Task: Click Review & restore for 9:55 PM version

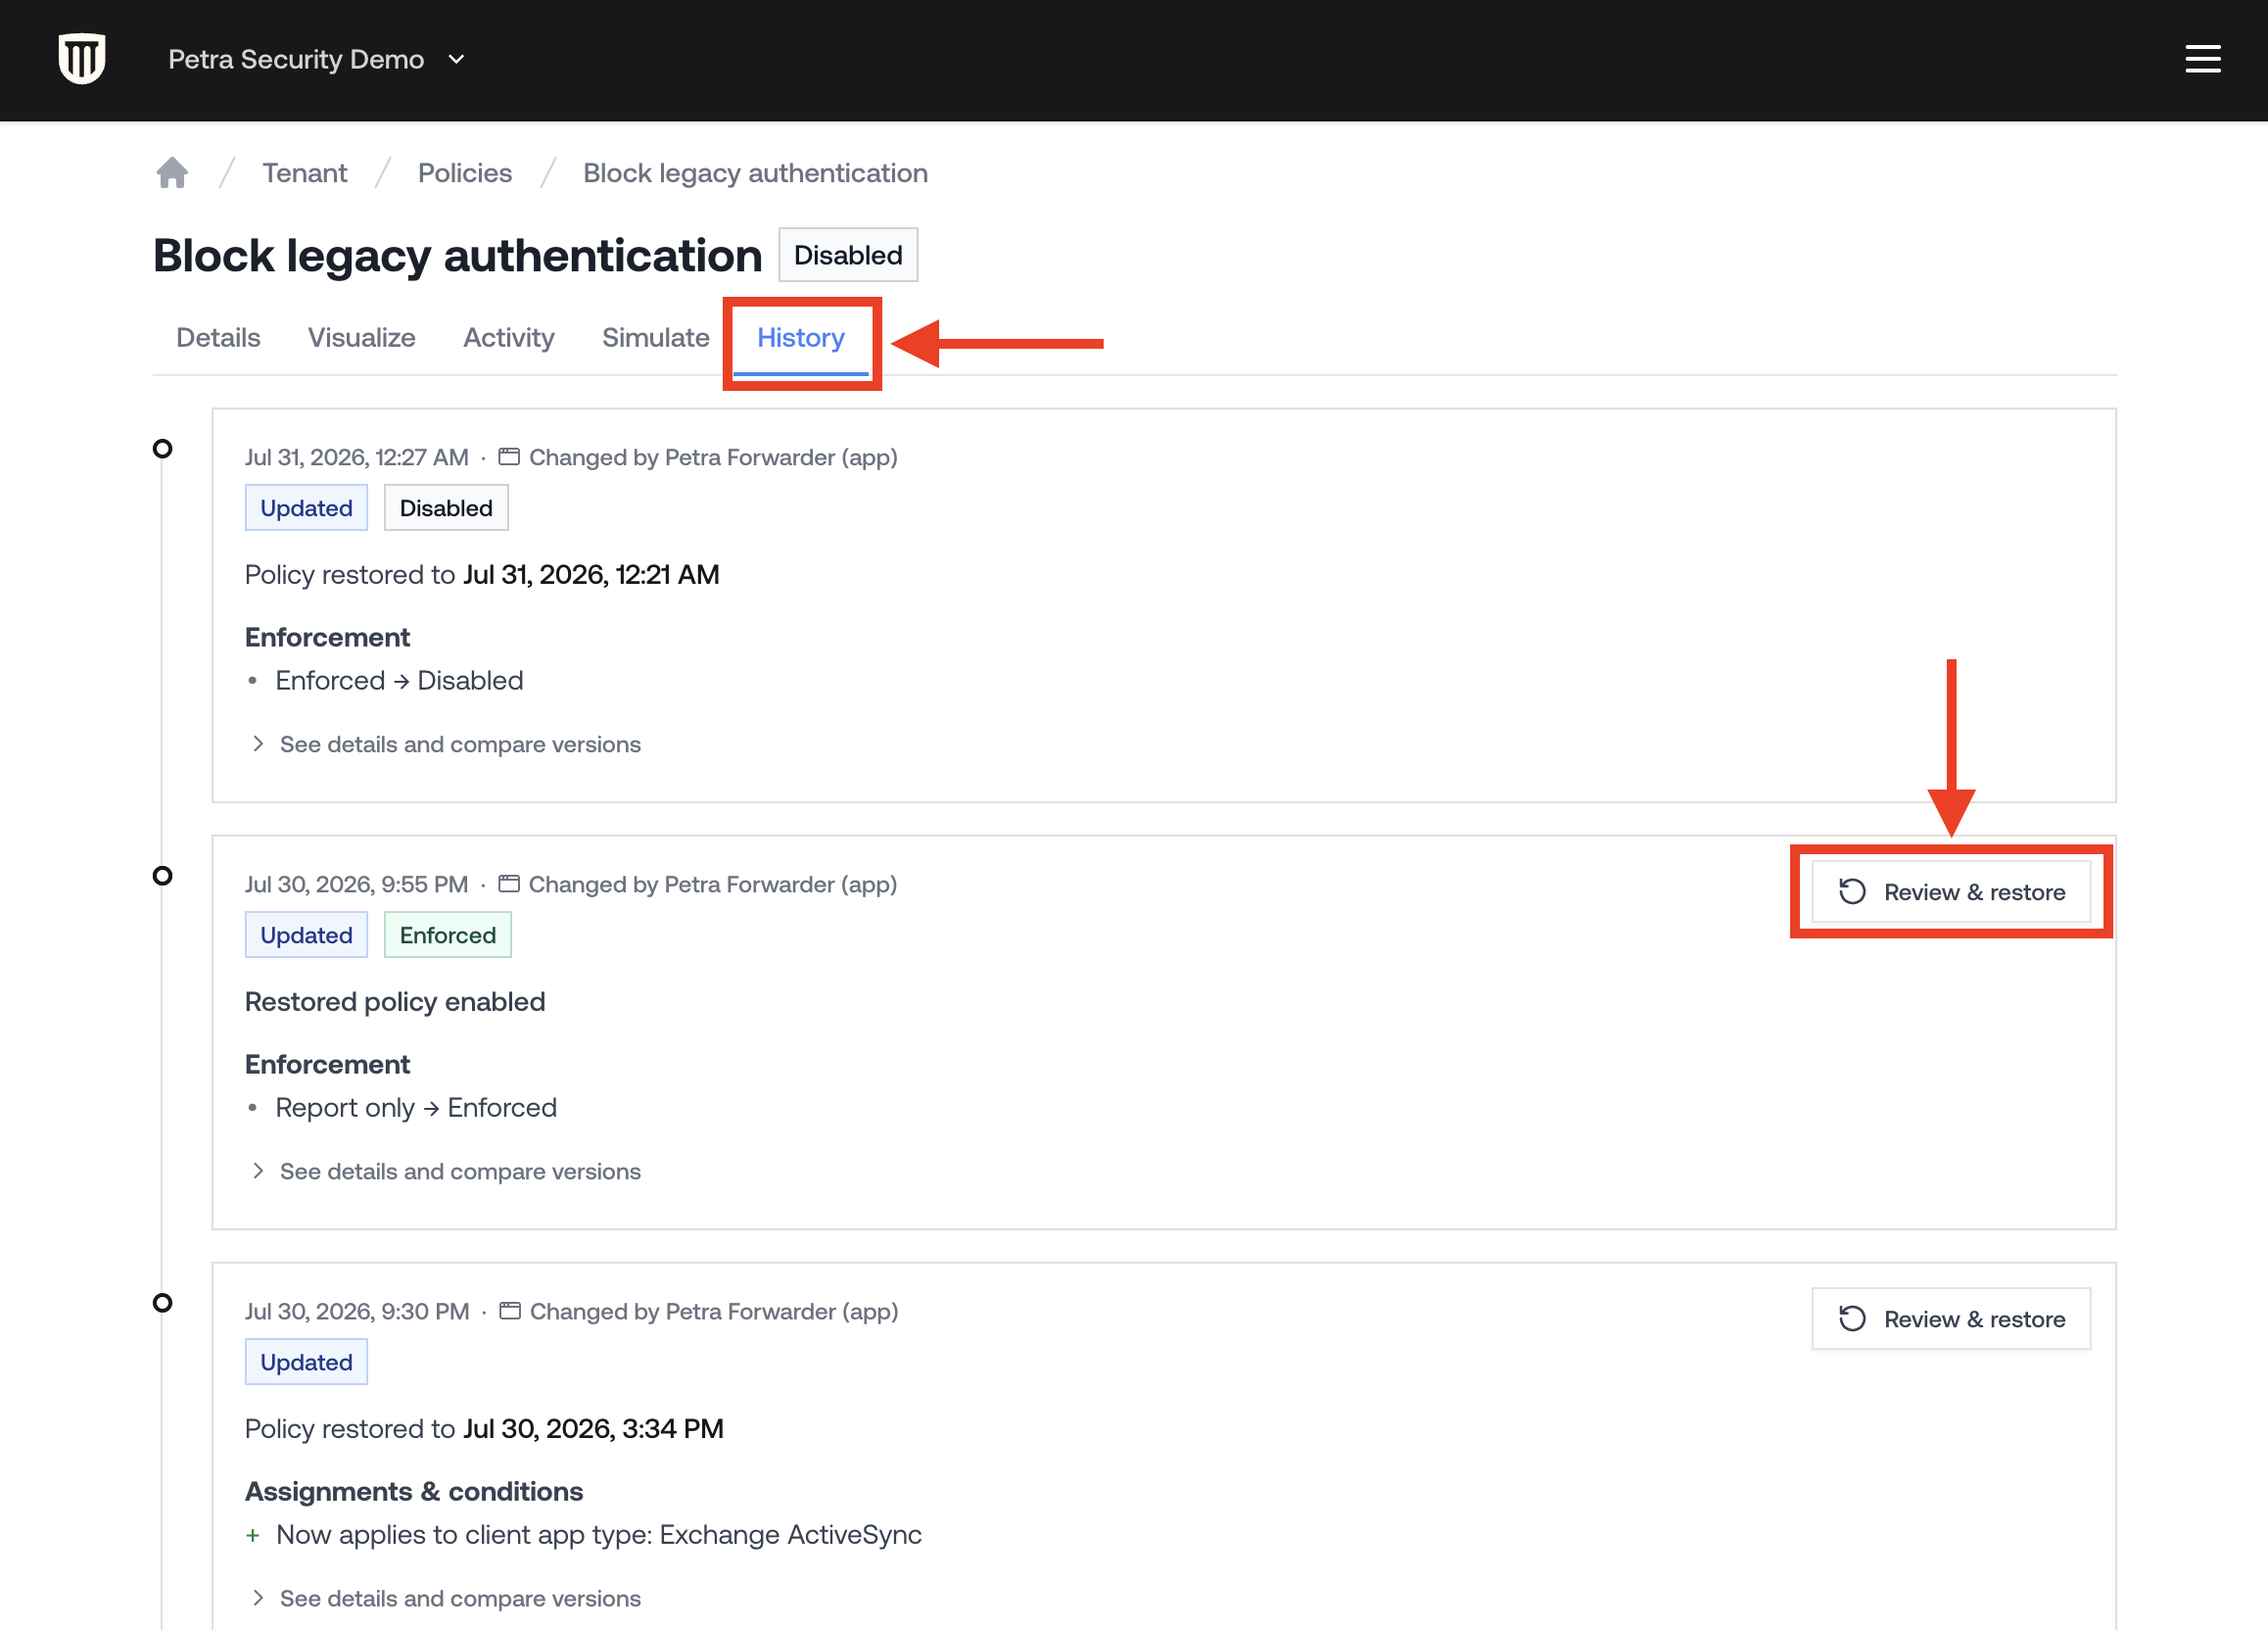Action: pos(1951,891)
